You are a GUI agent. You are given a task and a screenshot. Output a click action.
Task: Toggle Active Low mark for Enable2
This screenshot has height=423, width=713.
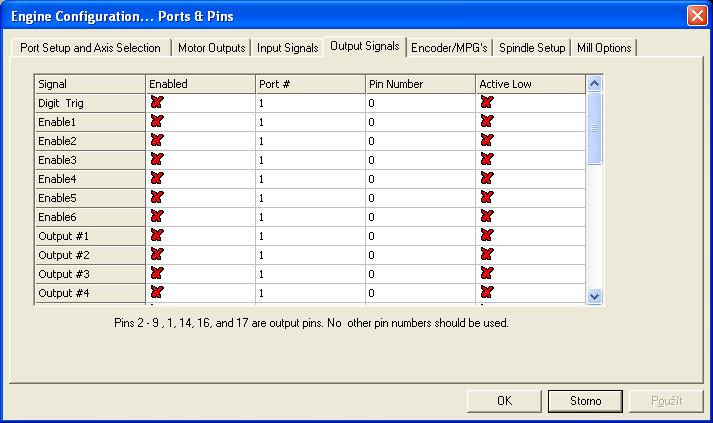pyautogui.click(x=487, y=141)
